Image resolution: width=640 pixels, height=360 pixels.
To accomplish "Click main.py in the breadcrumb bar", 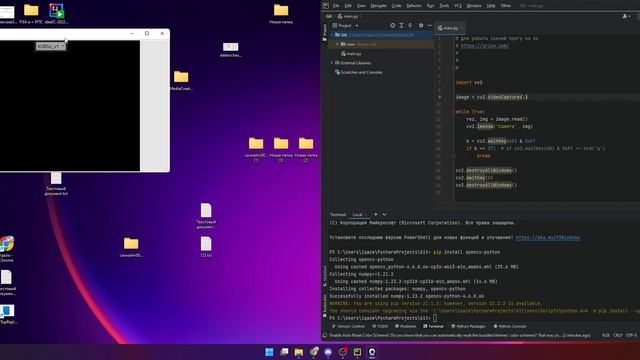I will (x=348, y=16).
